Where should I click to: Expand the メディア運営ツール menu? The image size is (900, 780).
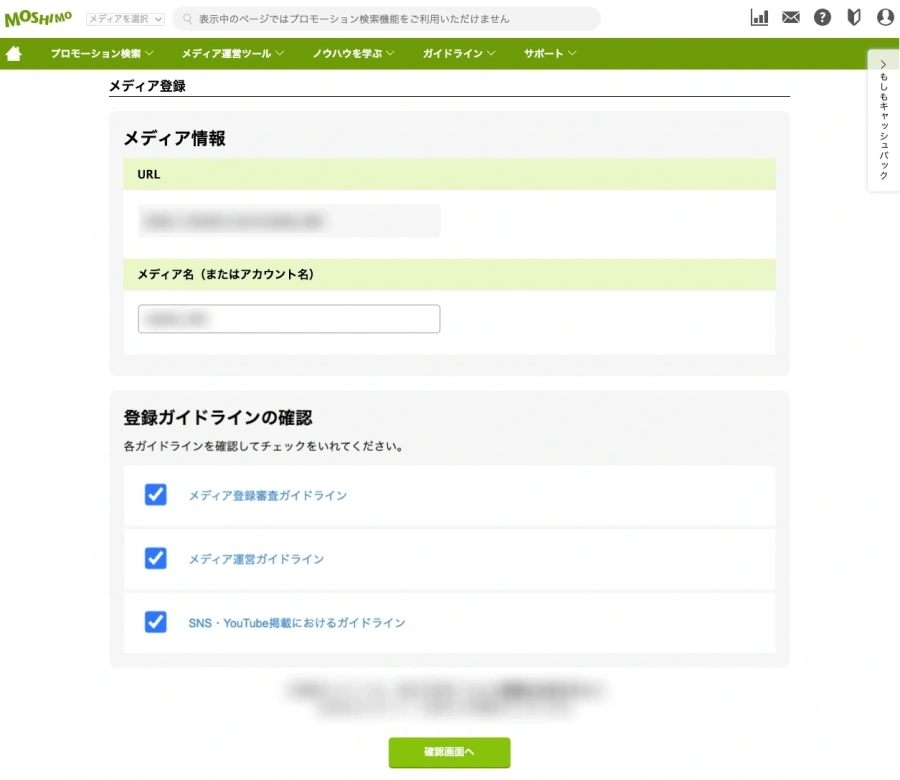click(x=232, y=53)
